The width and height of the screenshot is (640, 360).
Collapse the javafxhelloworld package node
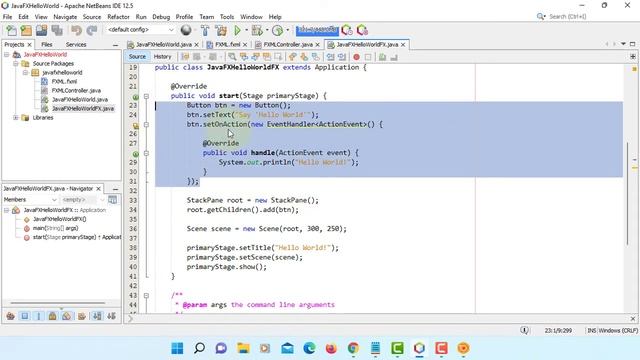point(25,72)
